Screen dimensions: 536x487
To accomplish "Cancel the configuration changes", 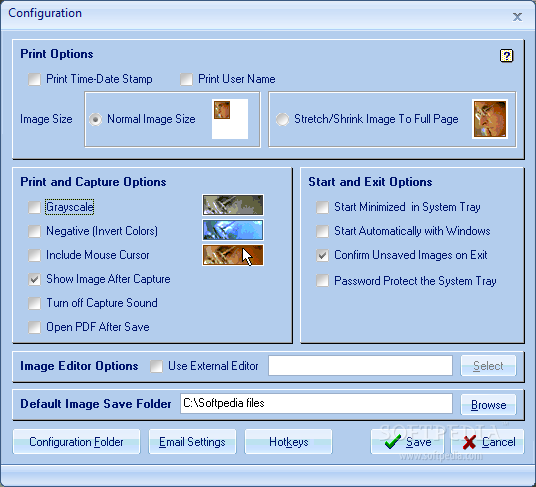I will coord(488,442).
